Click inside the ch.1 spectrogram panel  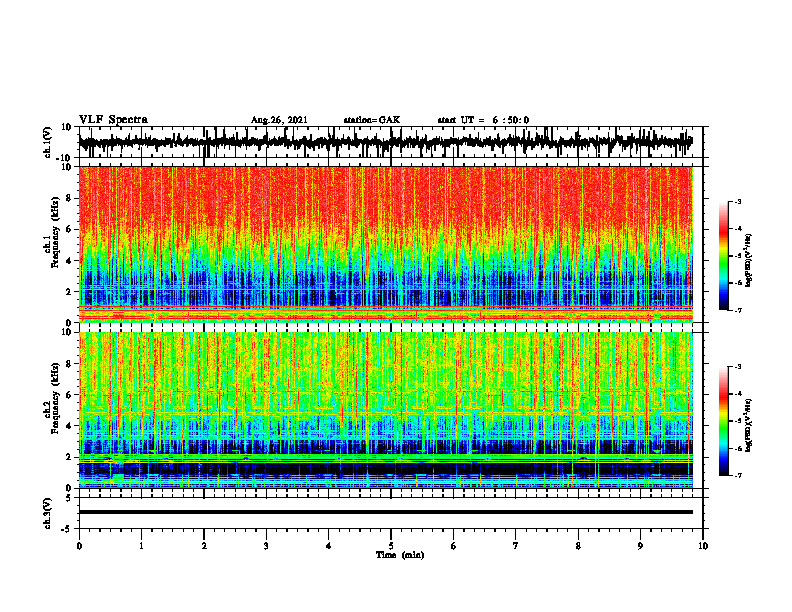(386, 244)
